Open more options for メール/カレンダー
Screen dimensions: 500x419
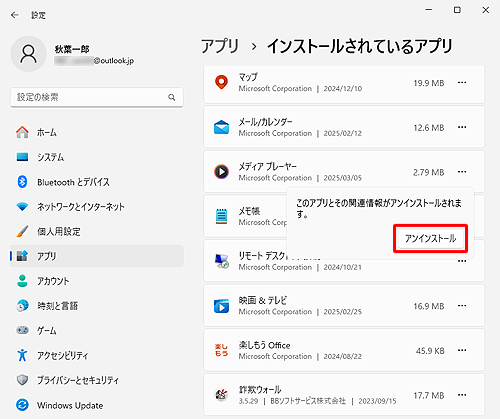pyautogui.click(x=462, y=127)
